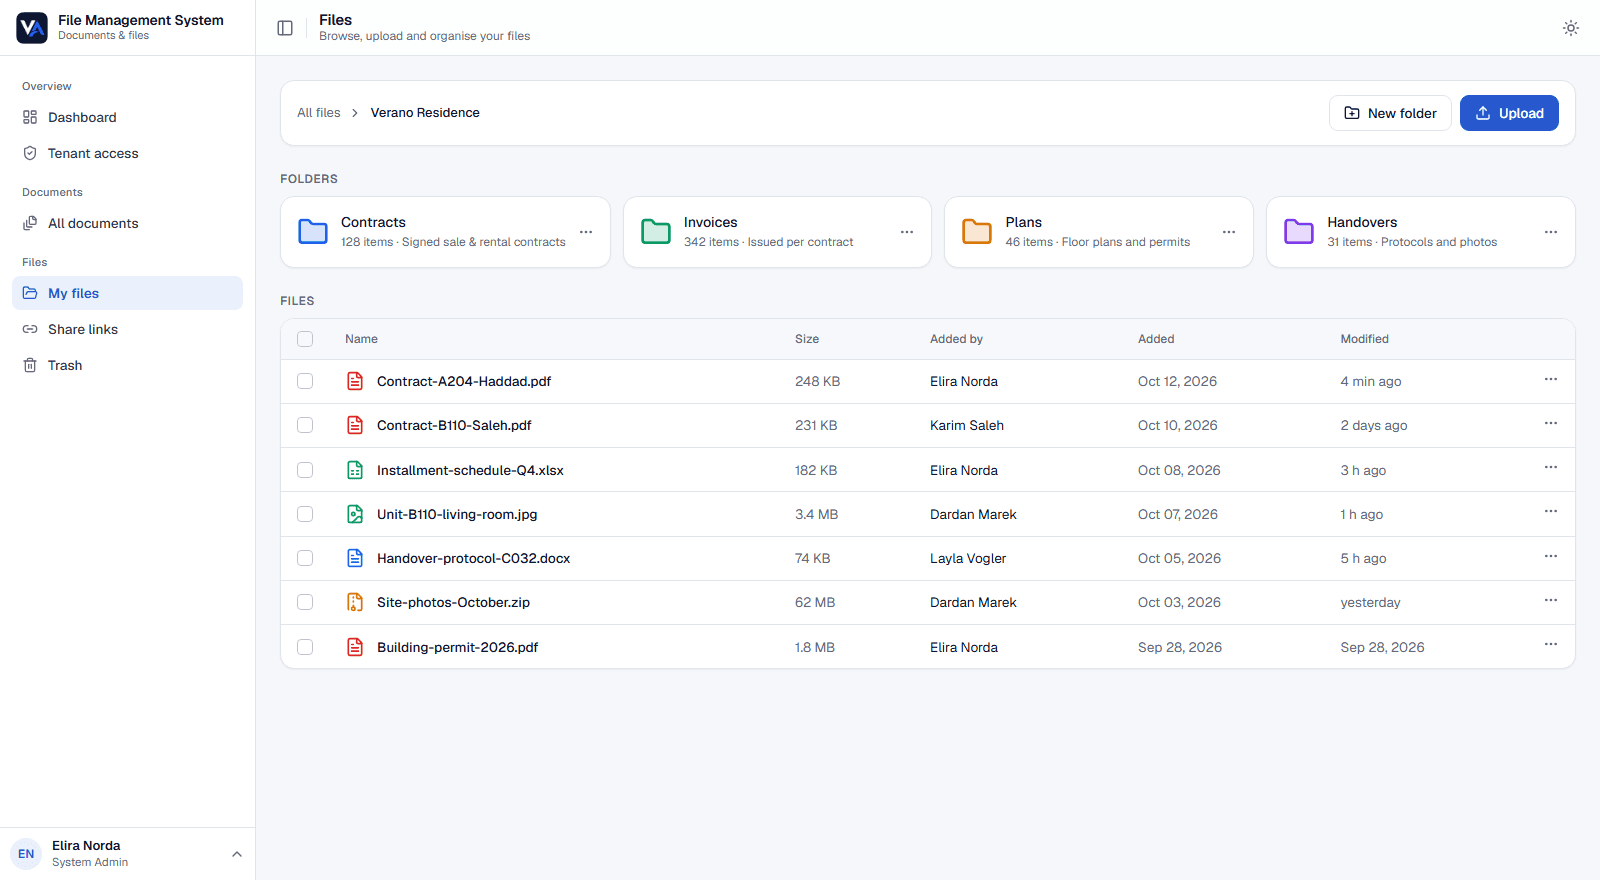Click the Modified column header

(x=1364, y=339)
